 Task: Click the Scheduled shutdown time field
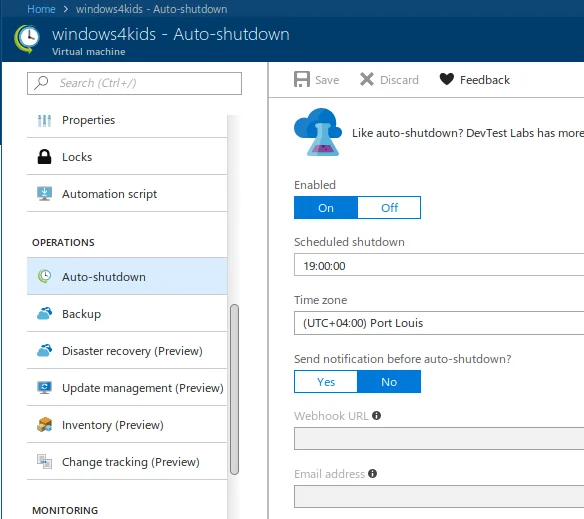pos(439,266)
